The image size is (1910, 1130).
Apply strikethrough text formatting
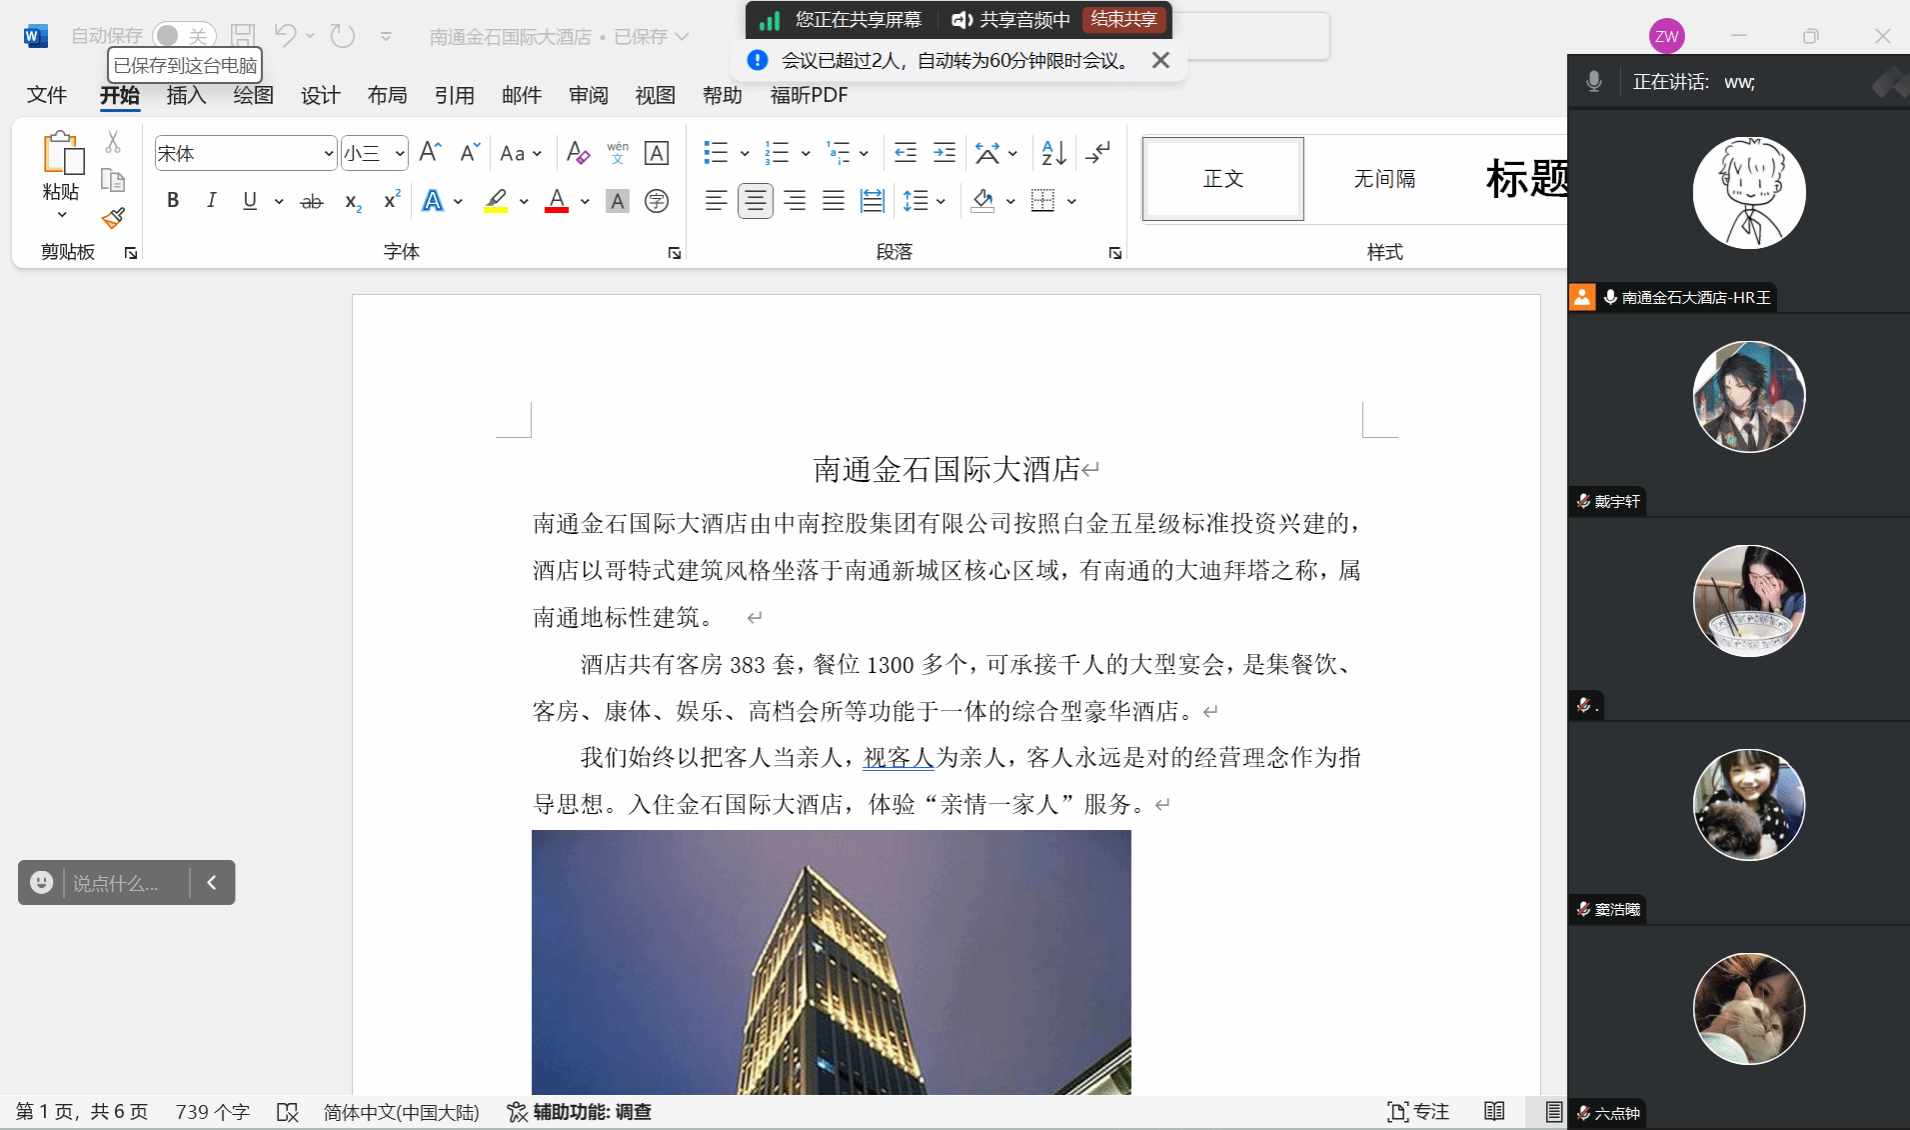(312, 202)
